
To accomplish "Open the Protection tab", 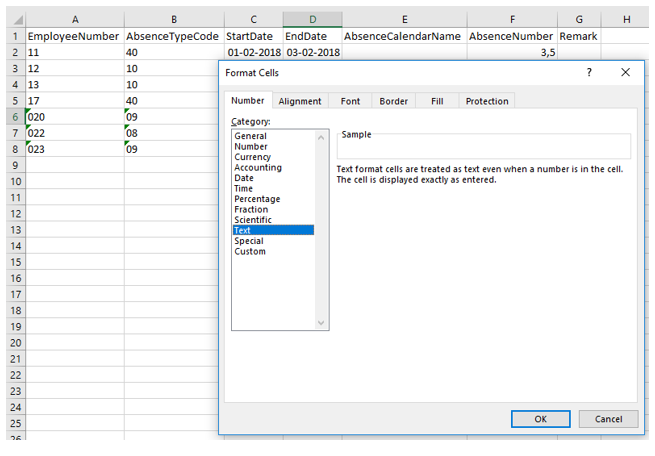I will 487,101.
